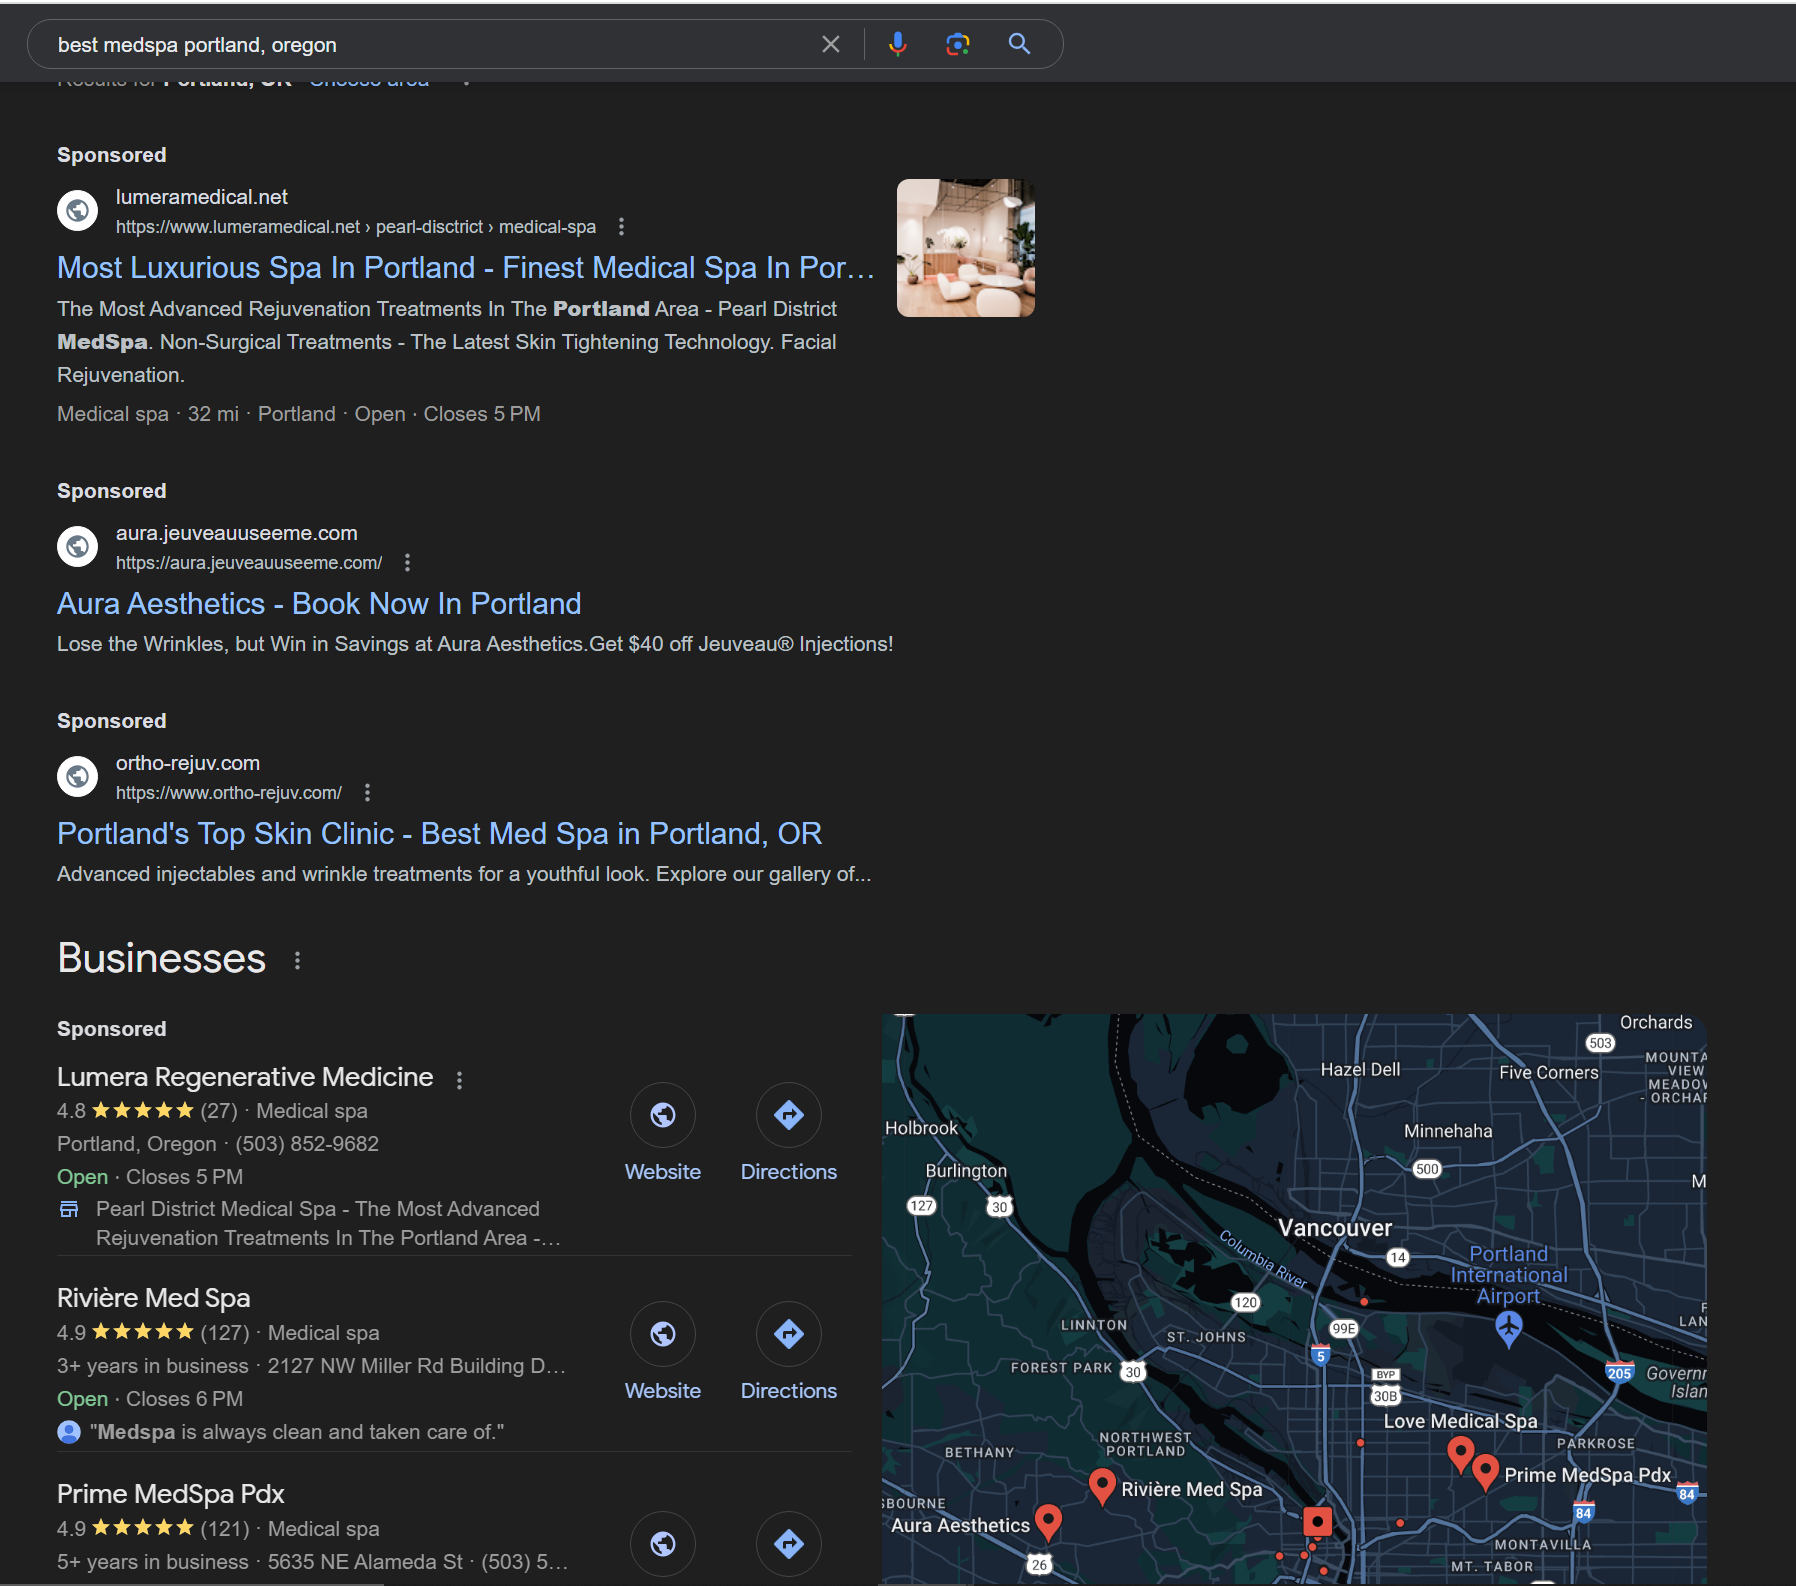The width and height of the screenshot is (1796, 1586).
Task: Get directions to Prime MedSpa Pdx icon
Action: click(x=789, y=1544)
